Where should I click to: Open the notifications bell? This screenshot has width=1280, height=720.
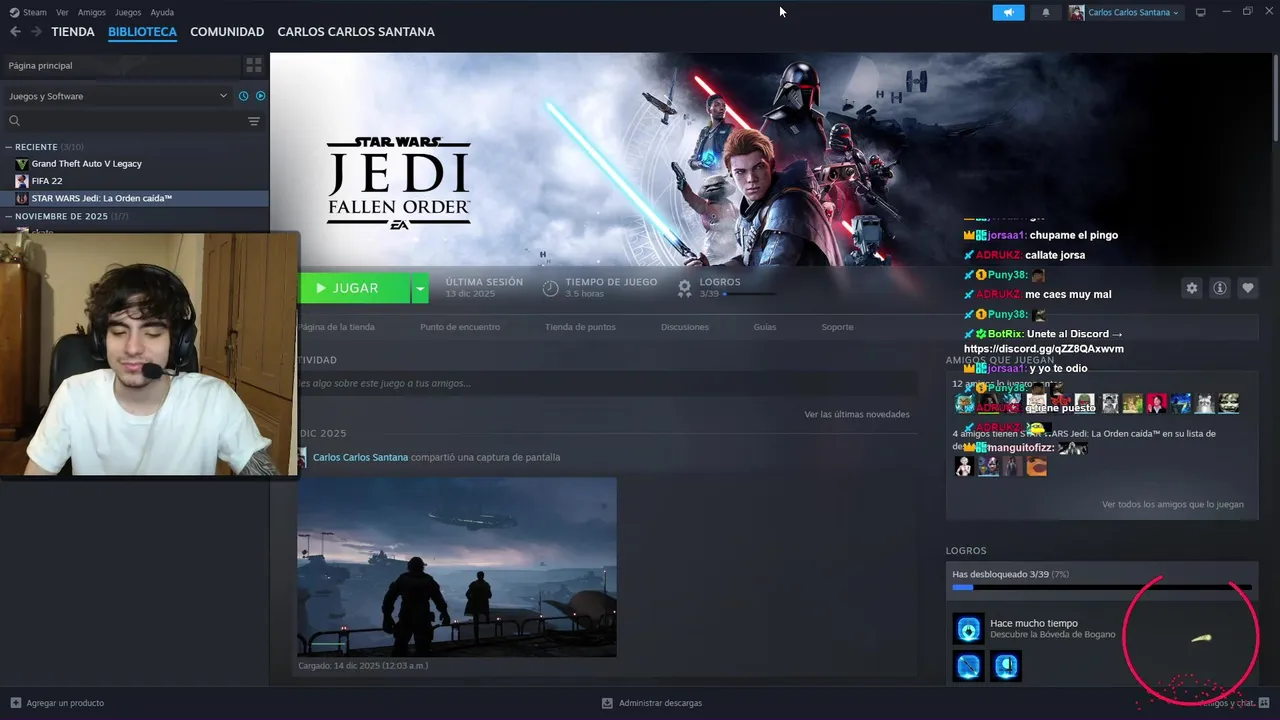[1046, 12]
